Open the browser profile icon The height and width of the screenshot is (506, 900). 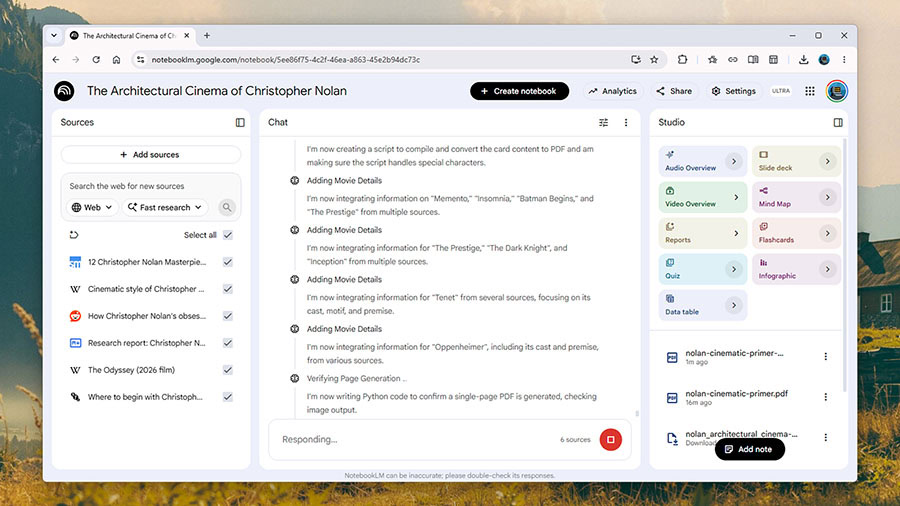(824, 60)
